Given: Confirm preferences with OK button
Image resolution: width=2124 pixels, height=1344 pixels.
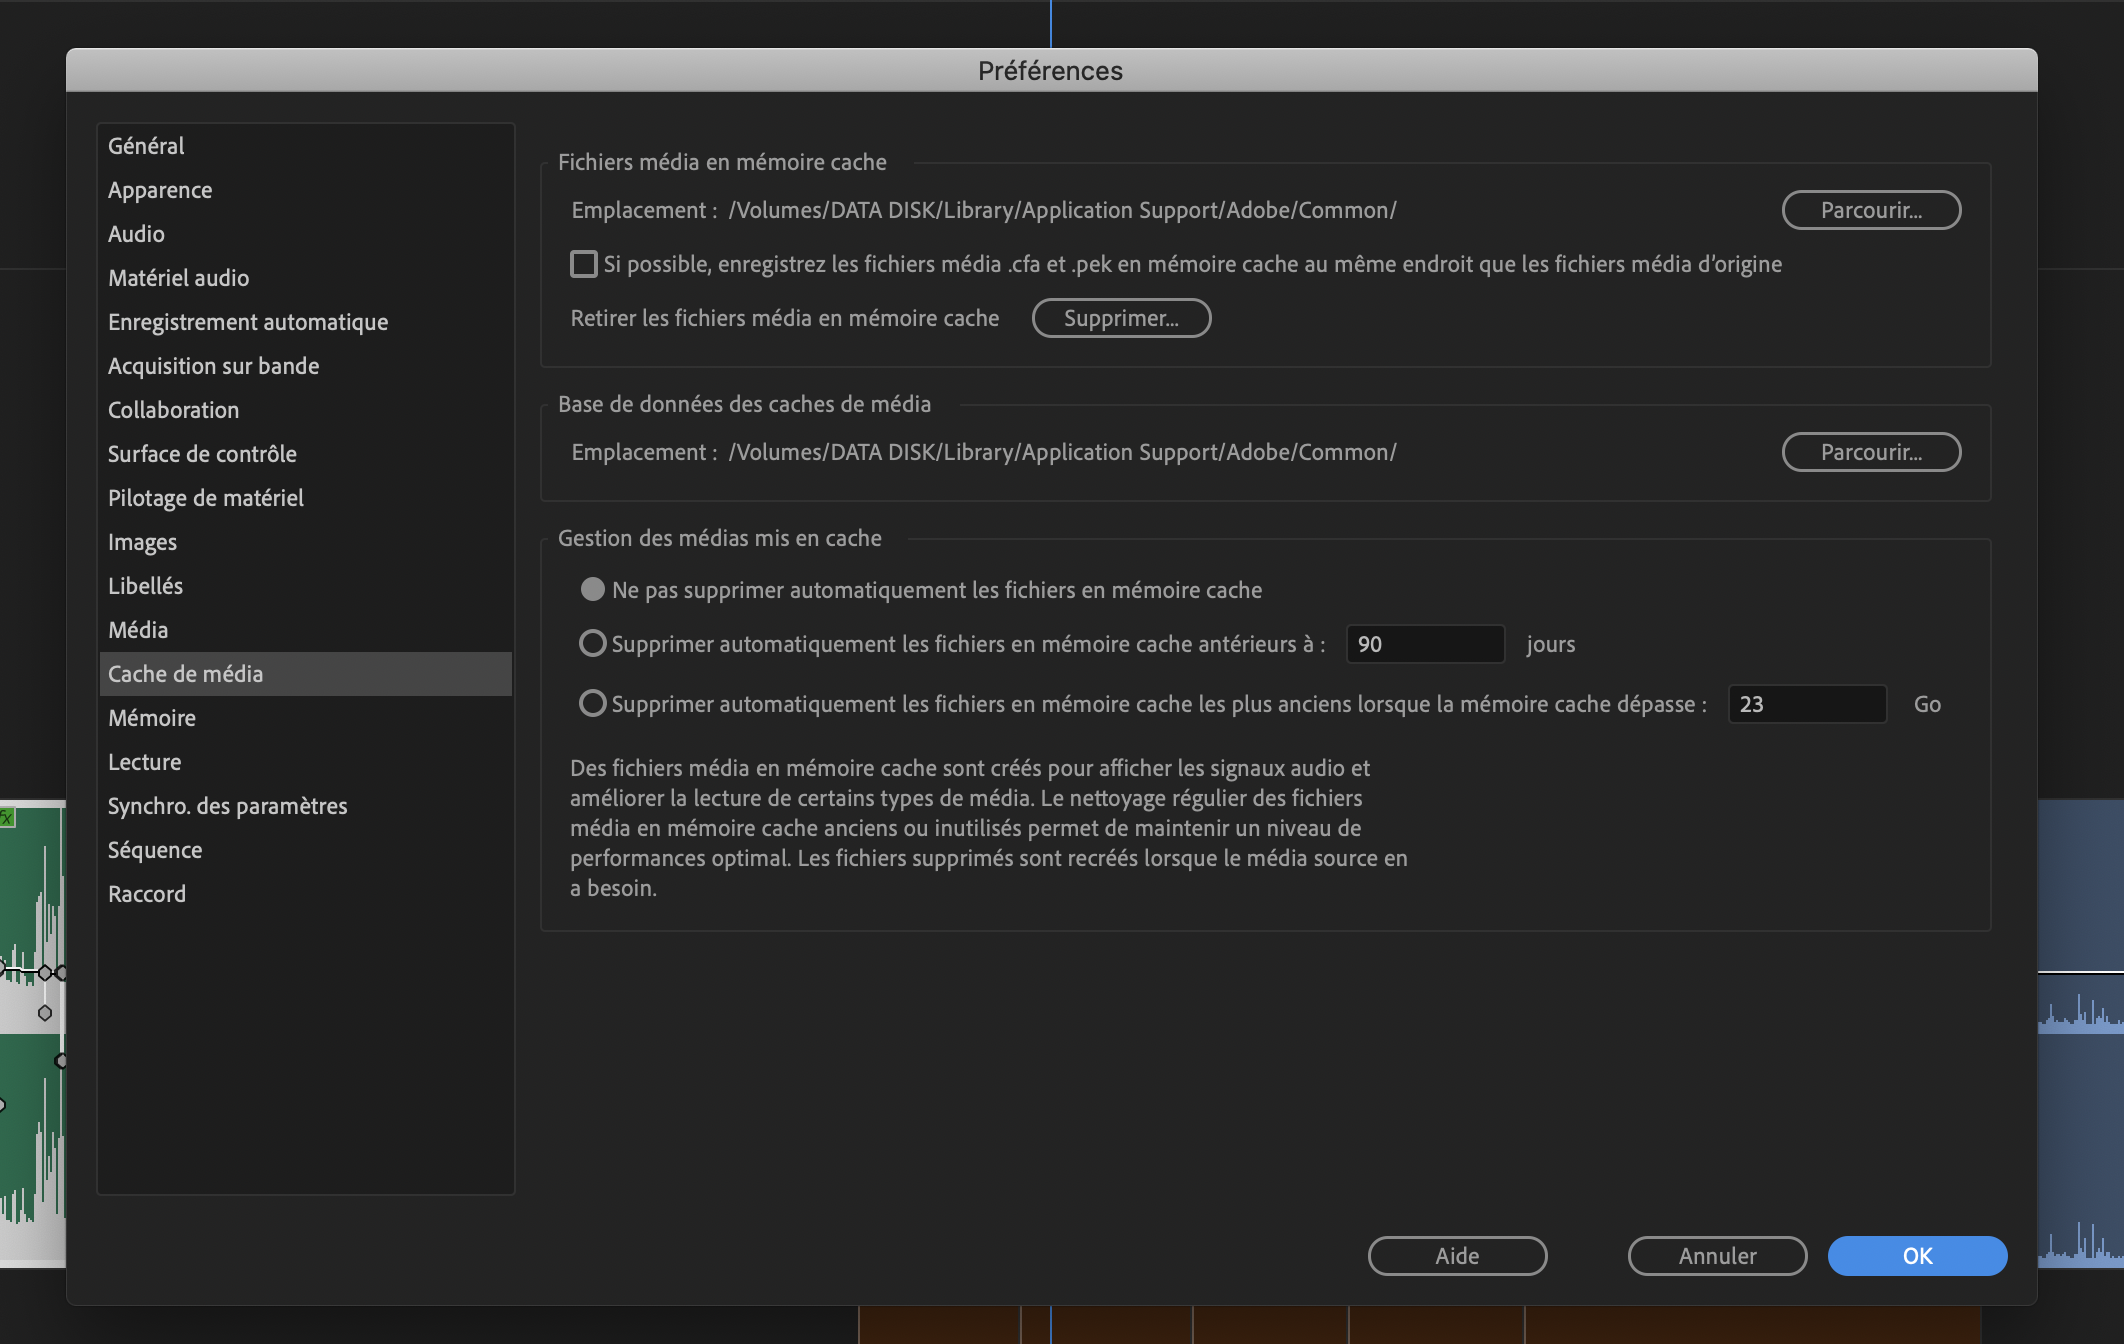Looking at the screenshot, I should coord(1917,1256).
